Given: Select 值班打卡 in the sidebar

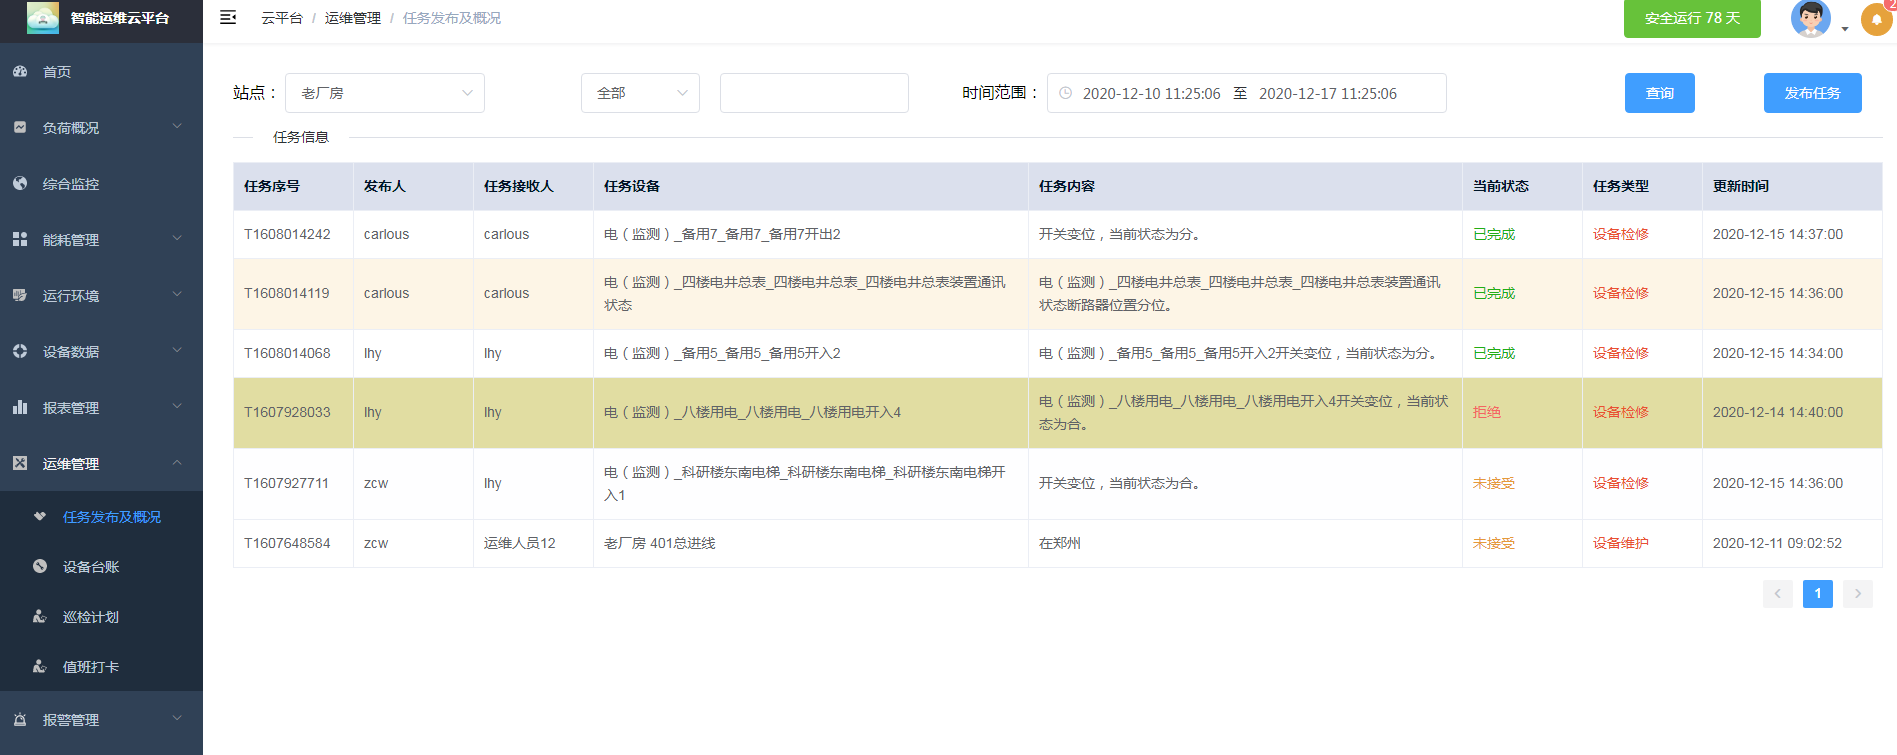Looking at the screenshot, I should pos(91,667).
